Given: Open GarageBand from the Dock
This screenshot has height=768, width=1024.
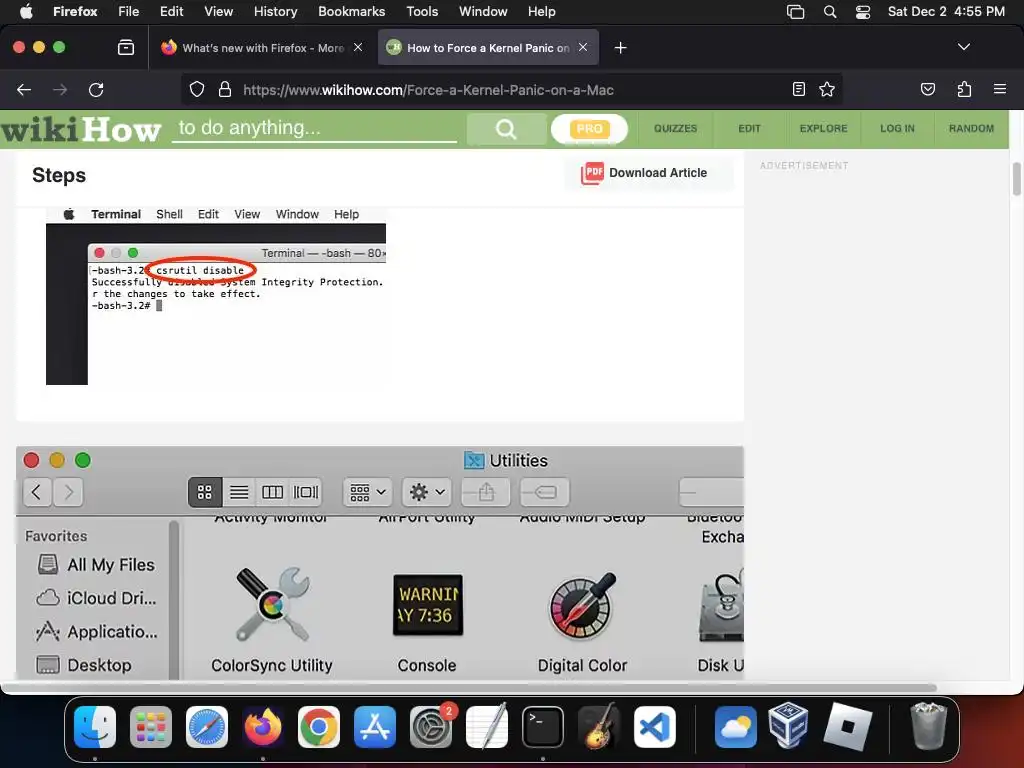Looking at the screenshot, I should point(599,727).
